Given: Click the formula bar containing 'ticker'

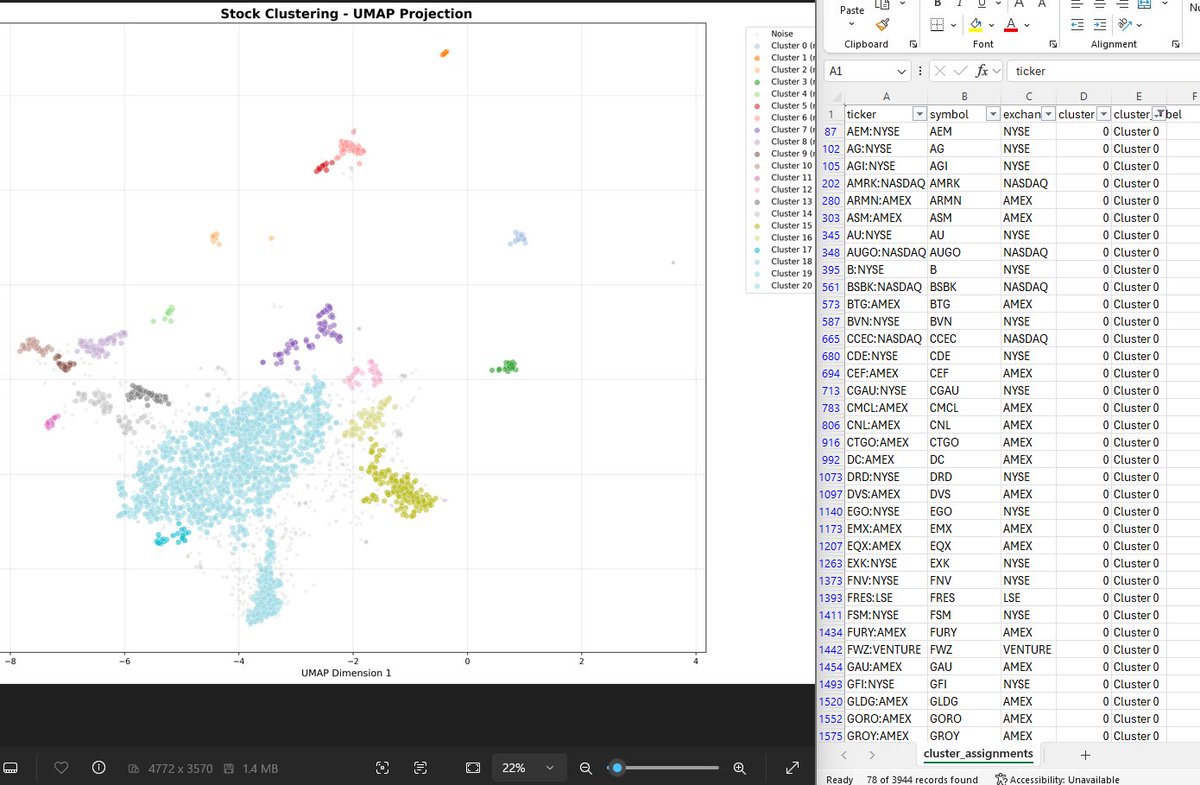Looking at the screenshot, I should 1103,71.
